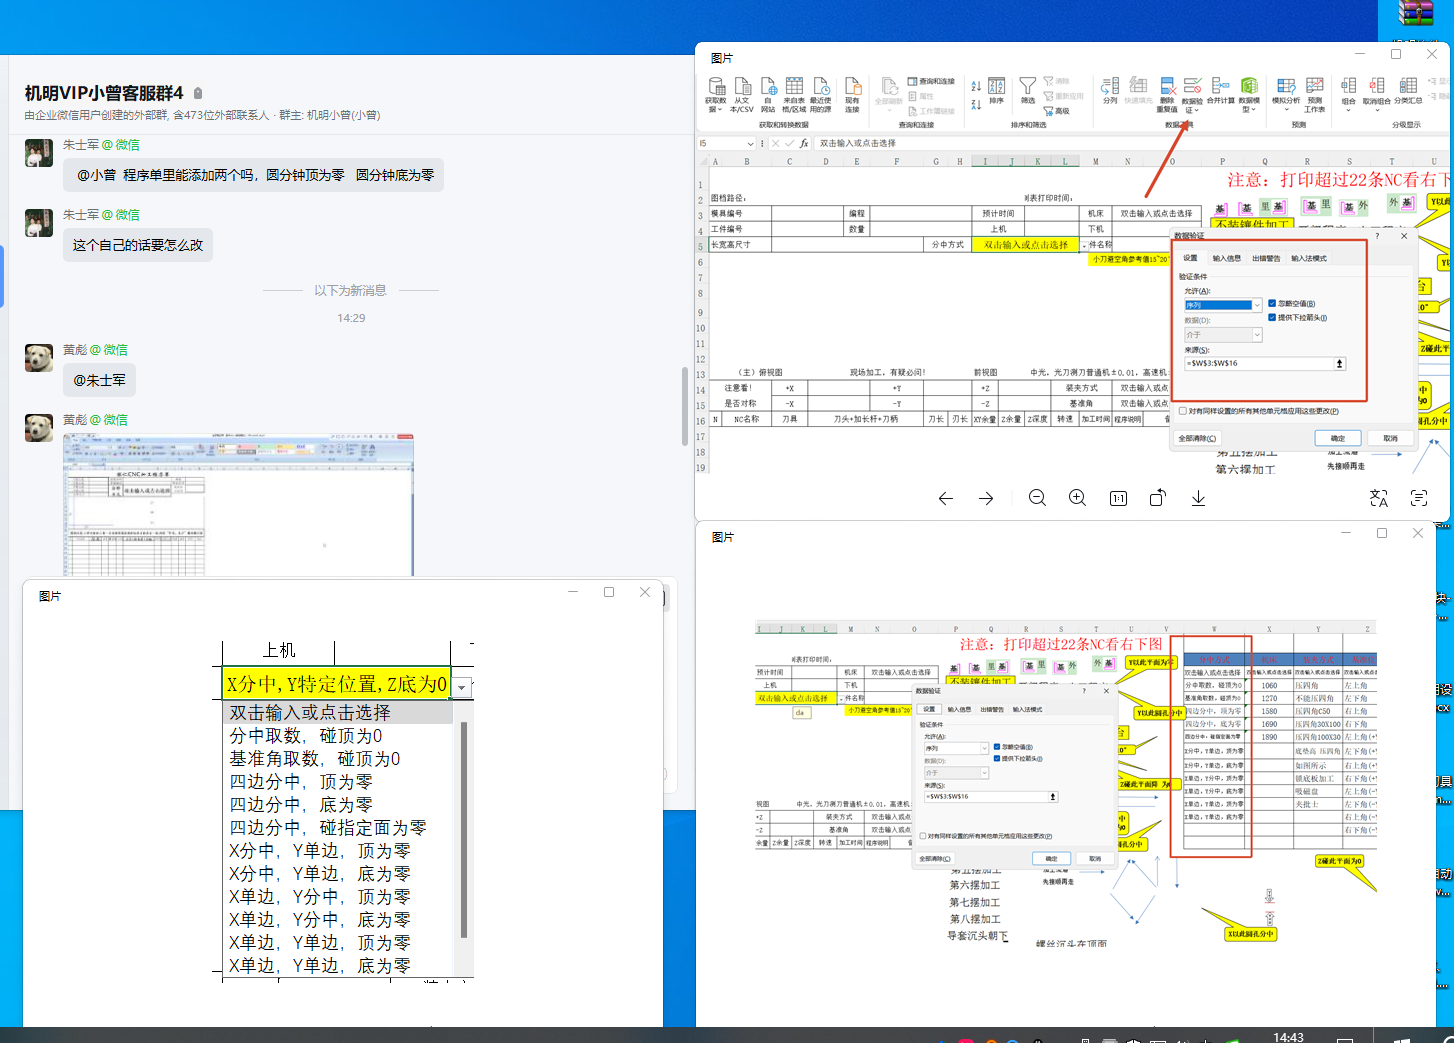Open 数据 介于 dropdown in bottom dialog

coord(984,773)
